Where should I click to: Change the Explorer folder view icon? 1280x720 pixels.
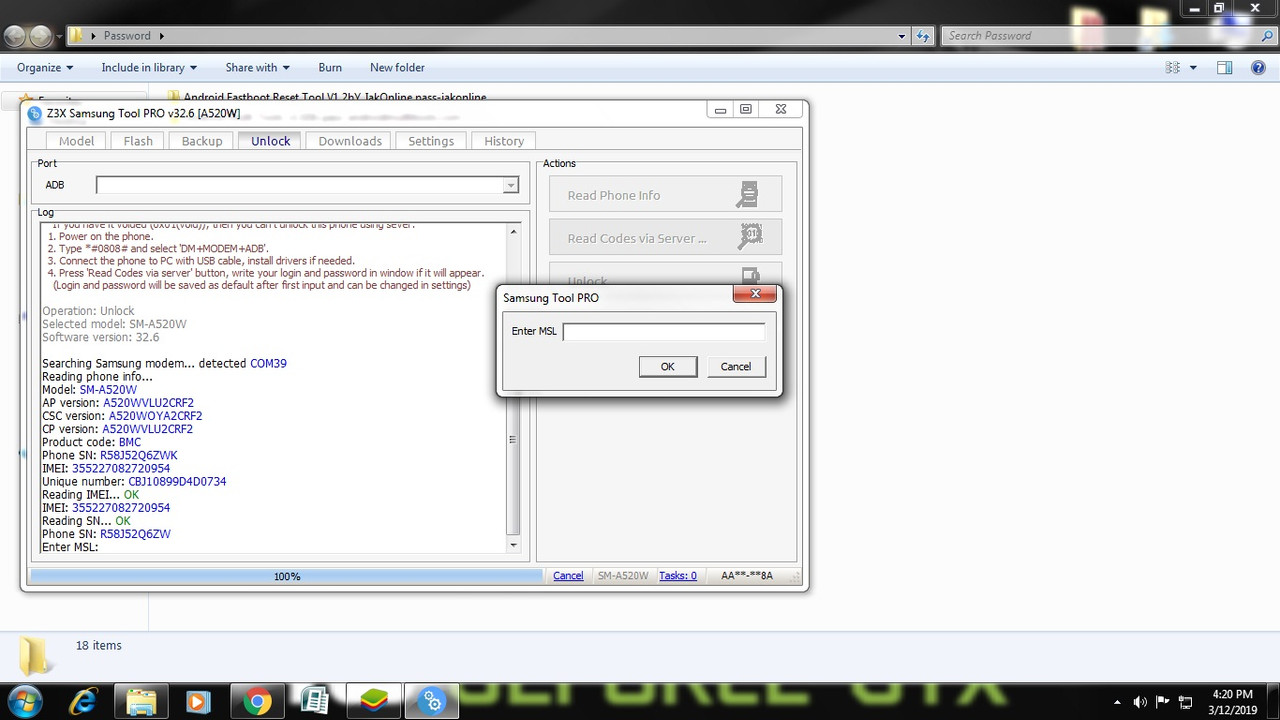tap(1173, 68)
